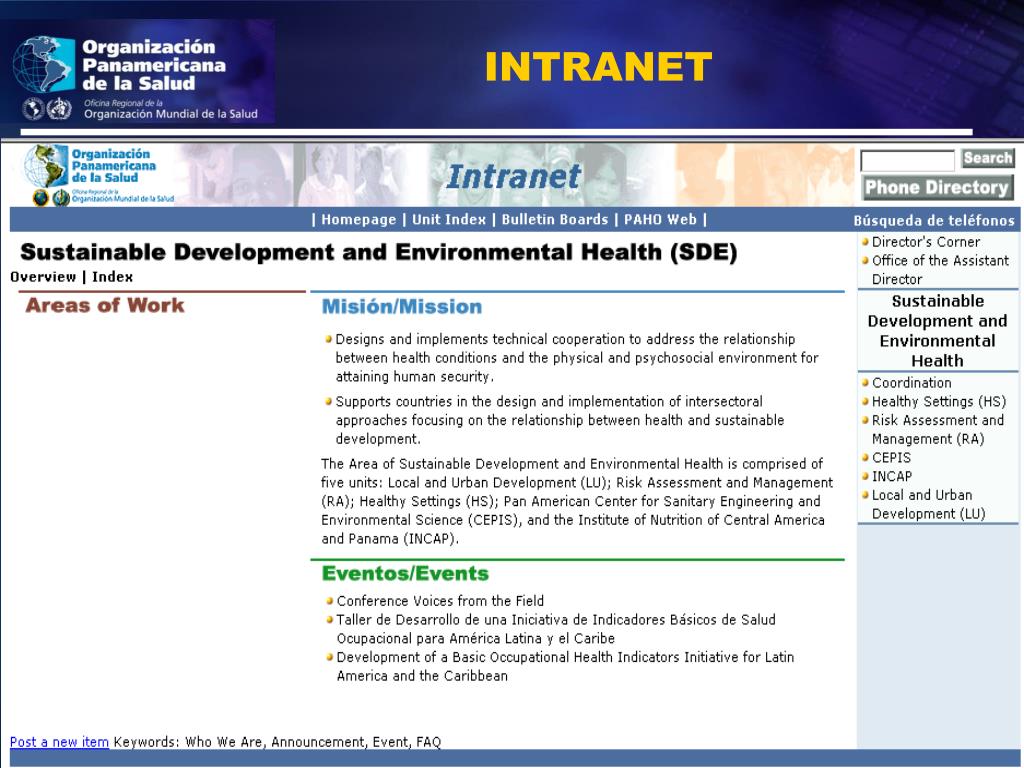This screenshot has width=1024, height=768.
Task: Open INCAP sidebar link
Action: (892, 477)
